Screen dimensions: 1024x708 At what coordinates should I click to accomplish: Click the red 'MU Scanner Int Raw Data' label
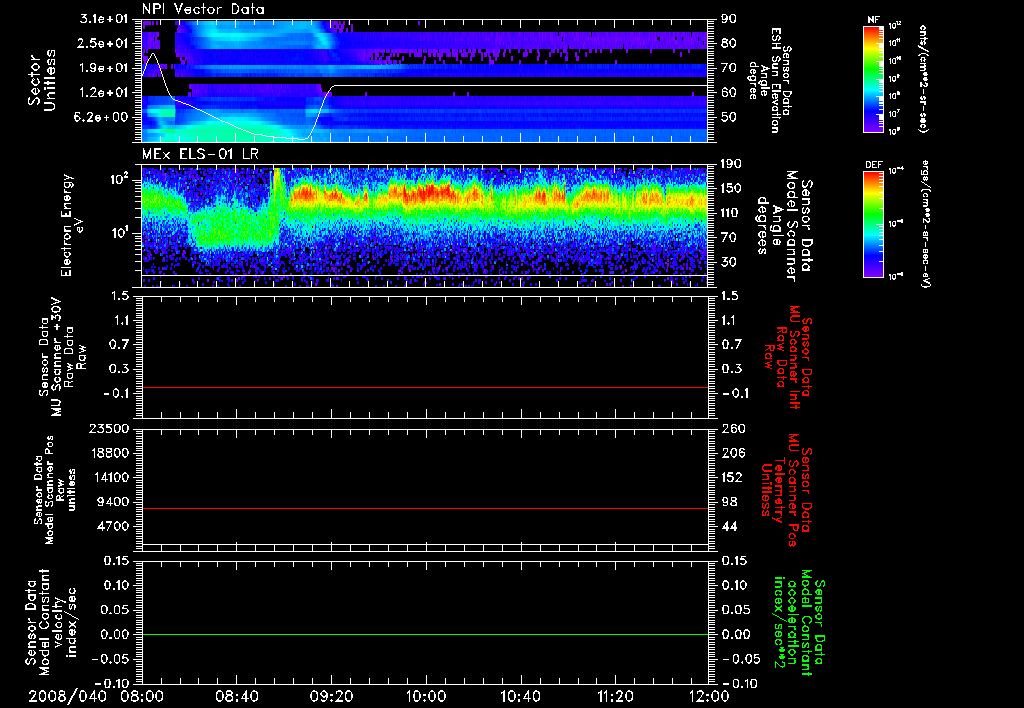point(788,358)
